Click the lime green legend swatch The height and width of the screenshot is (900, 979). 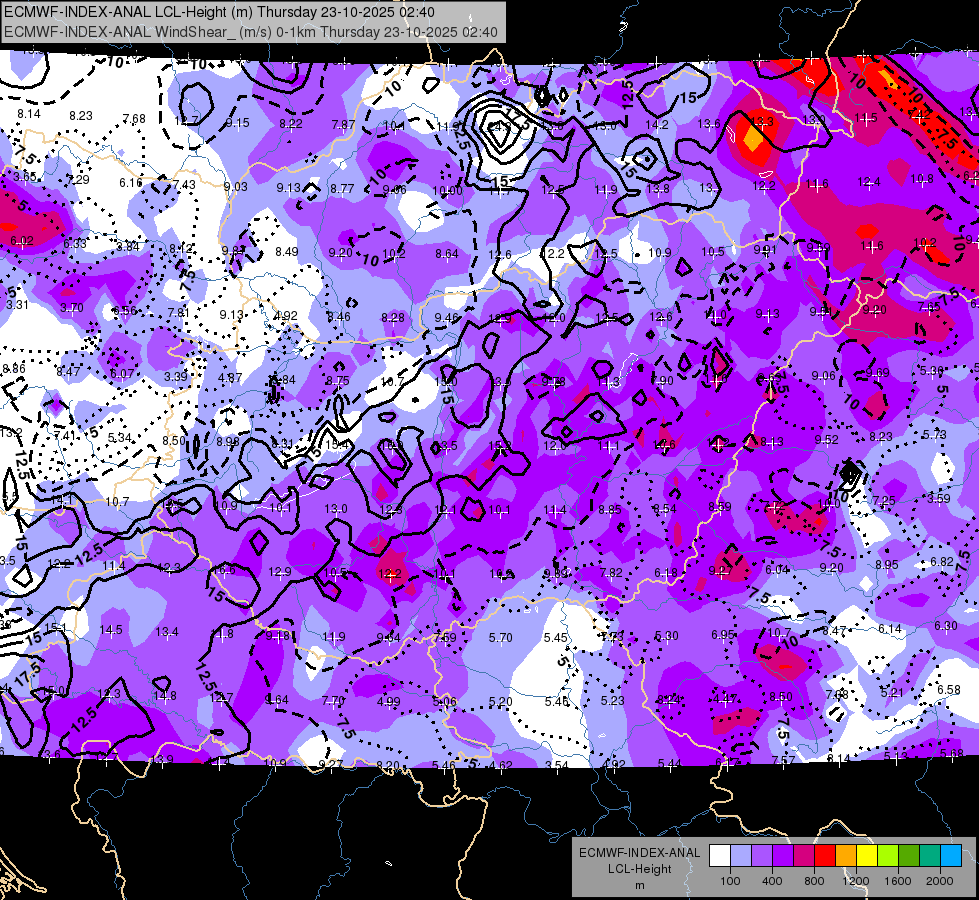(888, 856)
